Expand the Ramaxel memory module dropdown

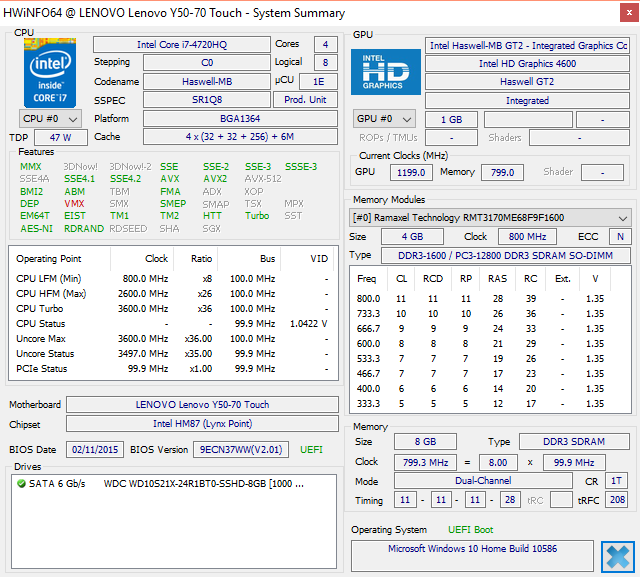pyautogui.click(x=490, y=218)
